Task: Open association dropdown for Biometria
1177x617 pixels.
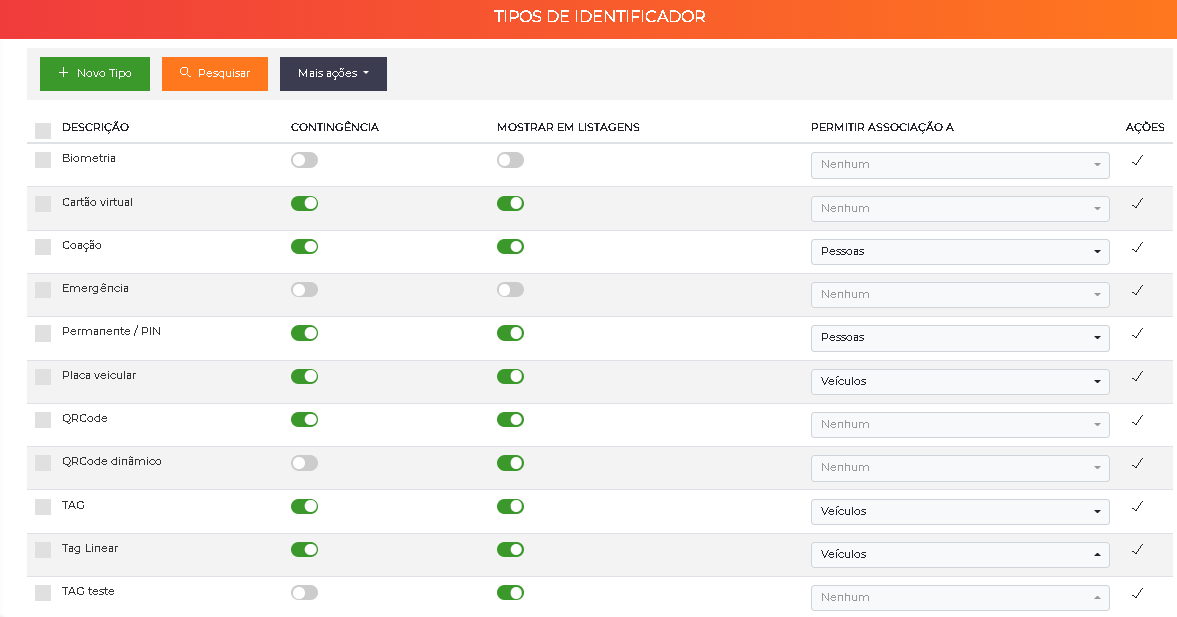Action: tap(960, 165)
